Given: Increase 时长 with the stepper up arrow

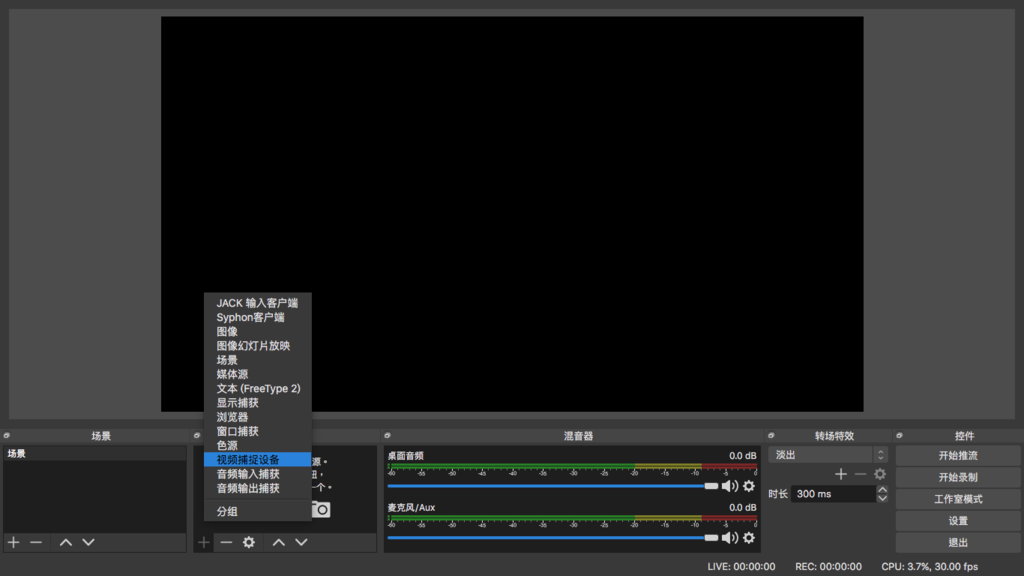Looking at the screenshot, I should (882, 489).
